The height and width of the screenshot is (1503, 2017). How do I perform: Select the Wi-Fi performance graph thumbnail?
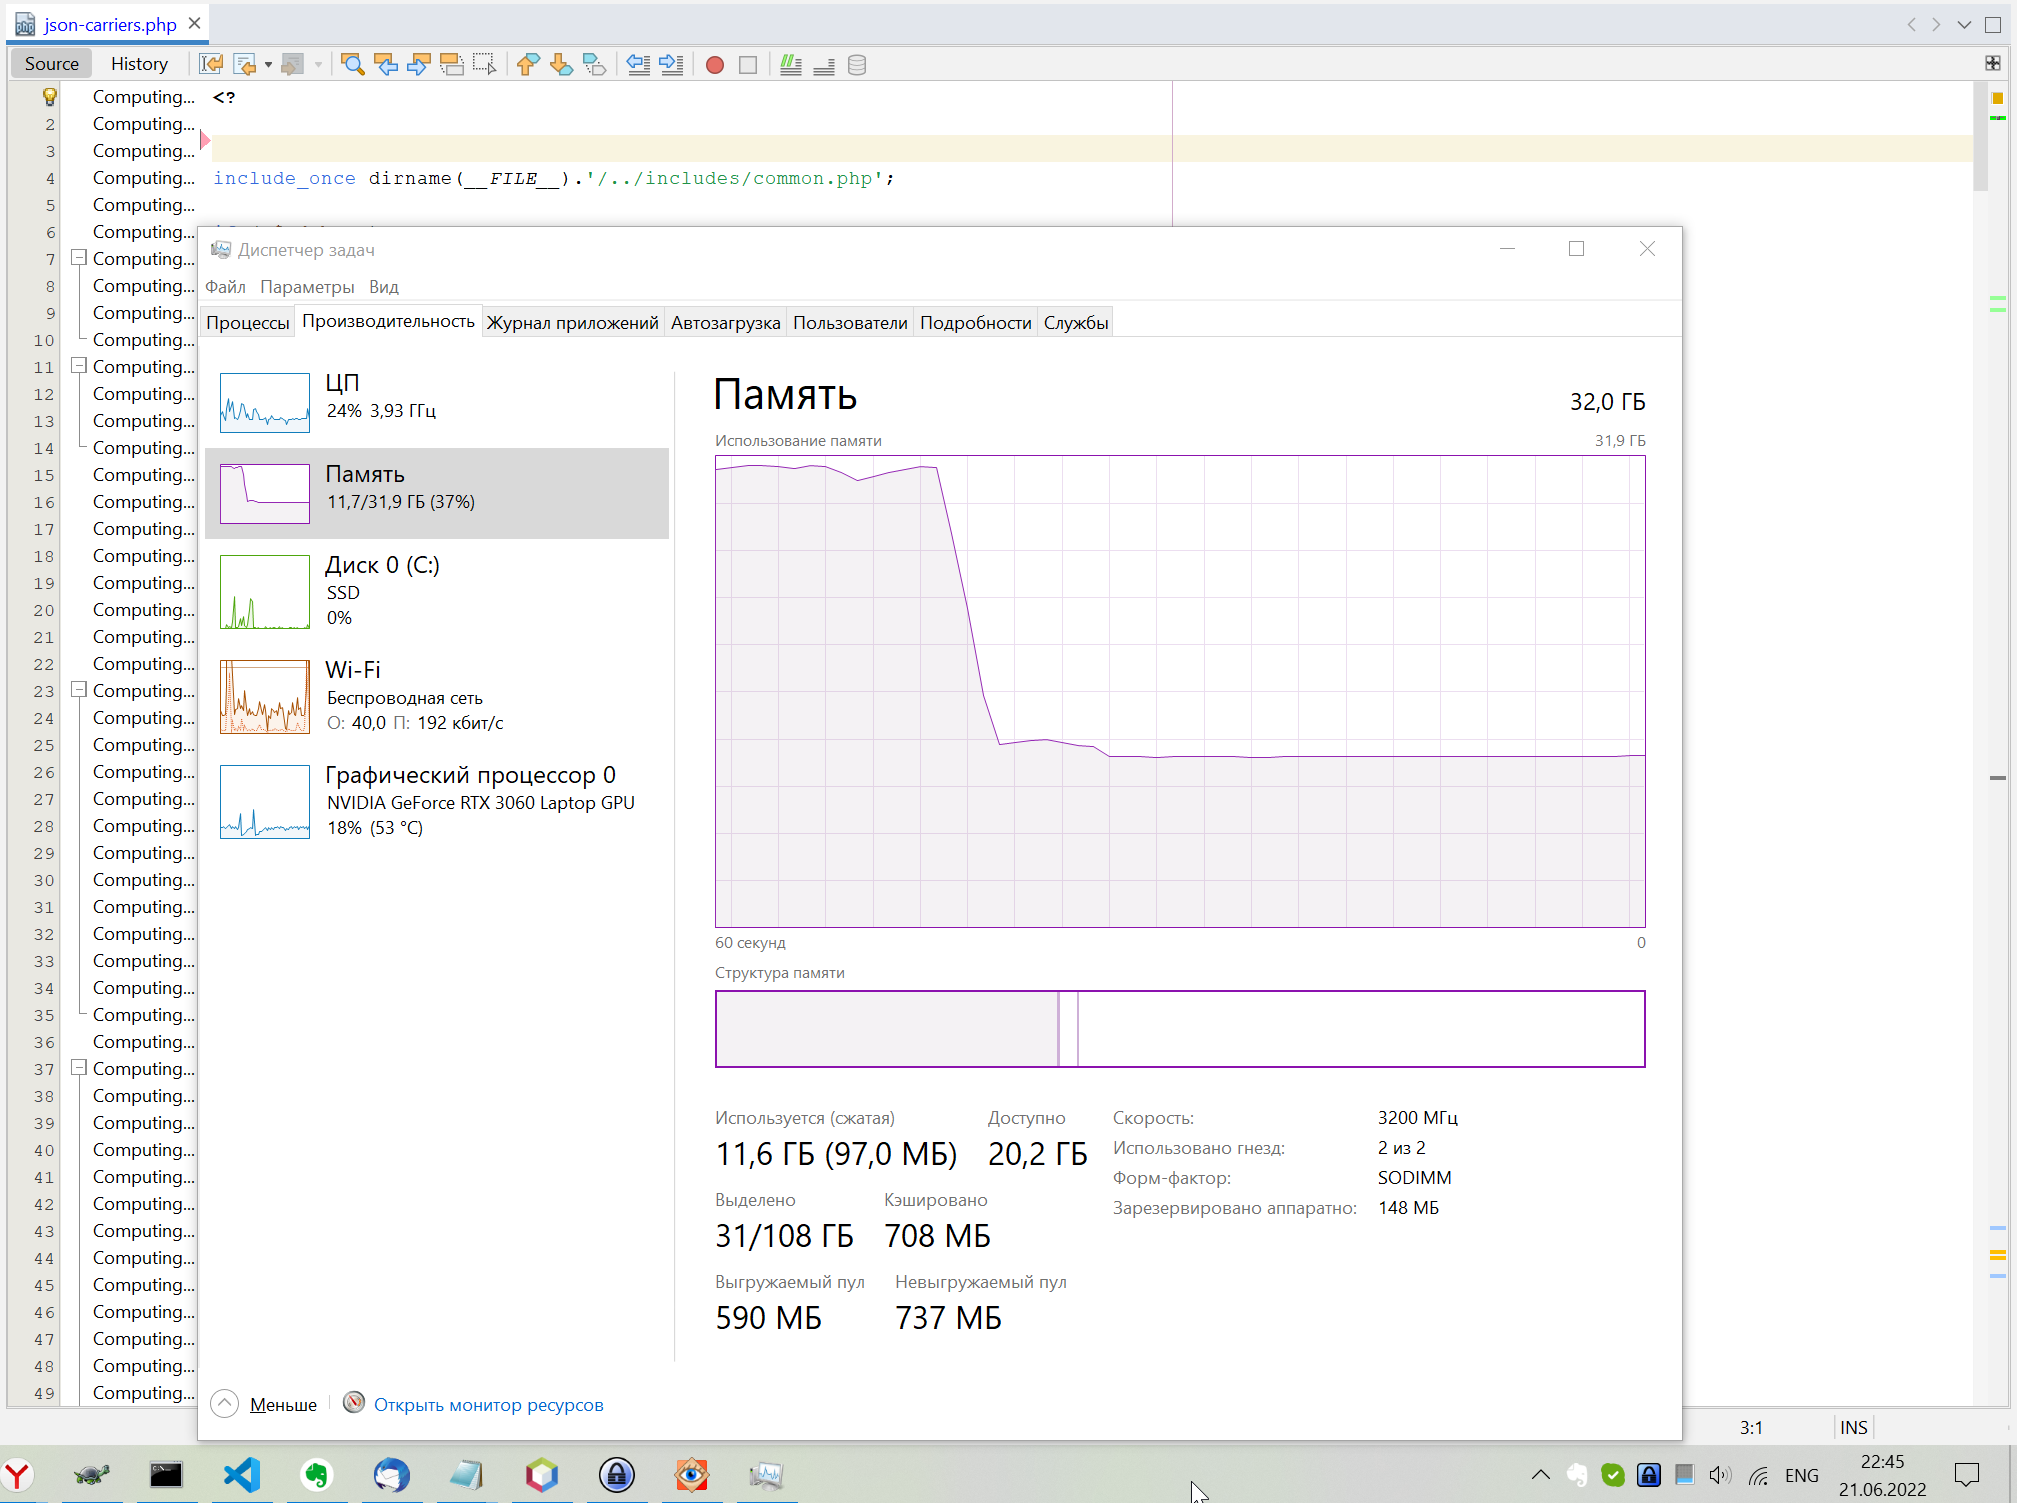[x=265, y=697]
